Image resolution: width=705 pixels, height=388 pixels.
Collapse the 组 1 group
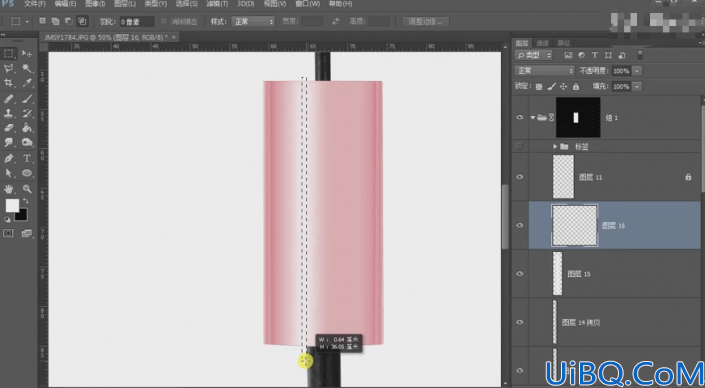pos(533,117)
